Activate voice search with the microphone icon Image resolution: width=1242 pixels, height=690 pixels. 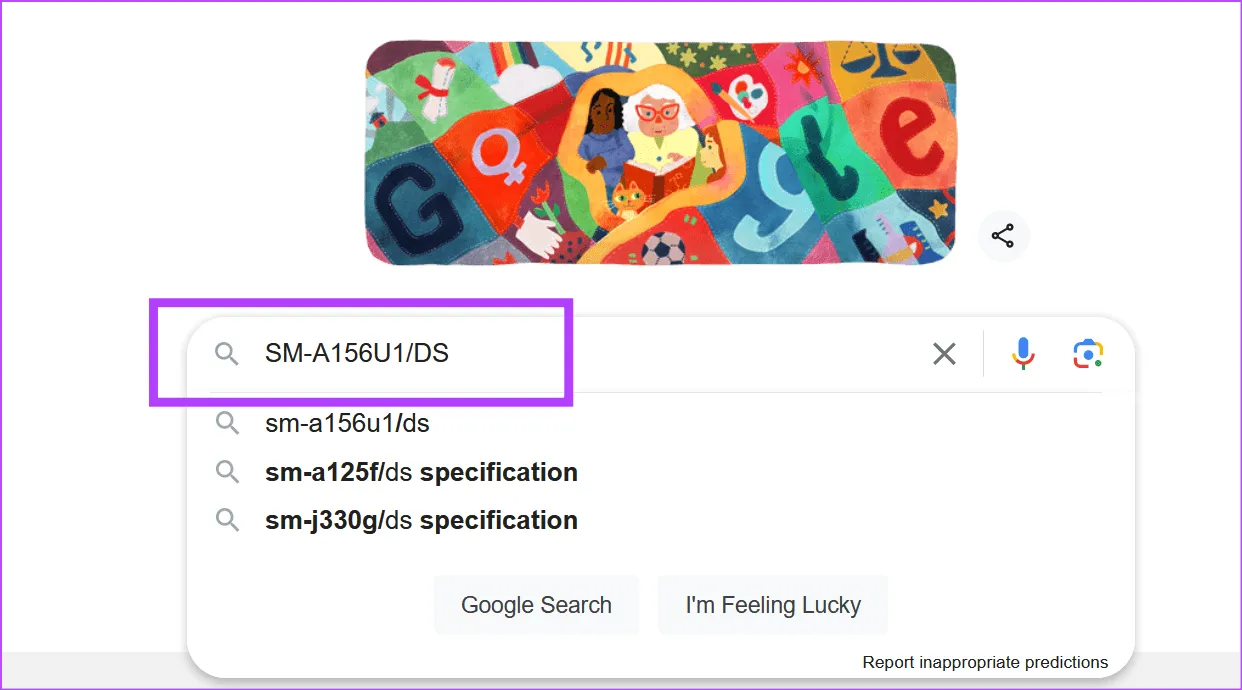point(1022,353)
